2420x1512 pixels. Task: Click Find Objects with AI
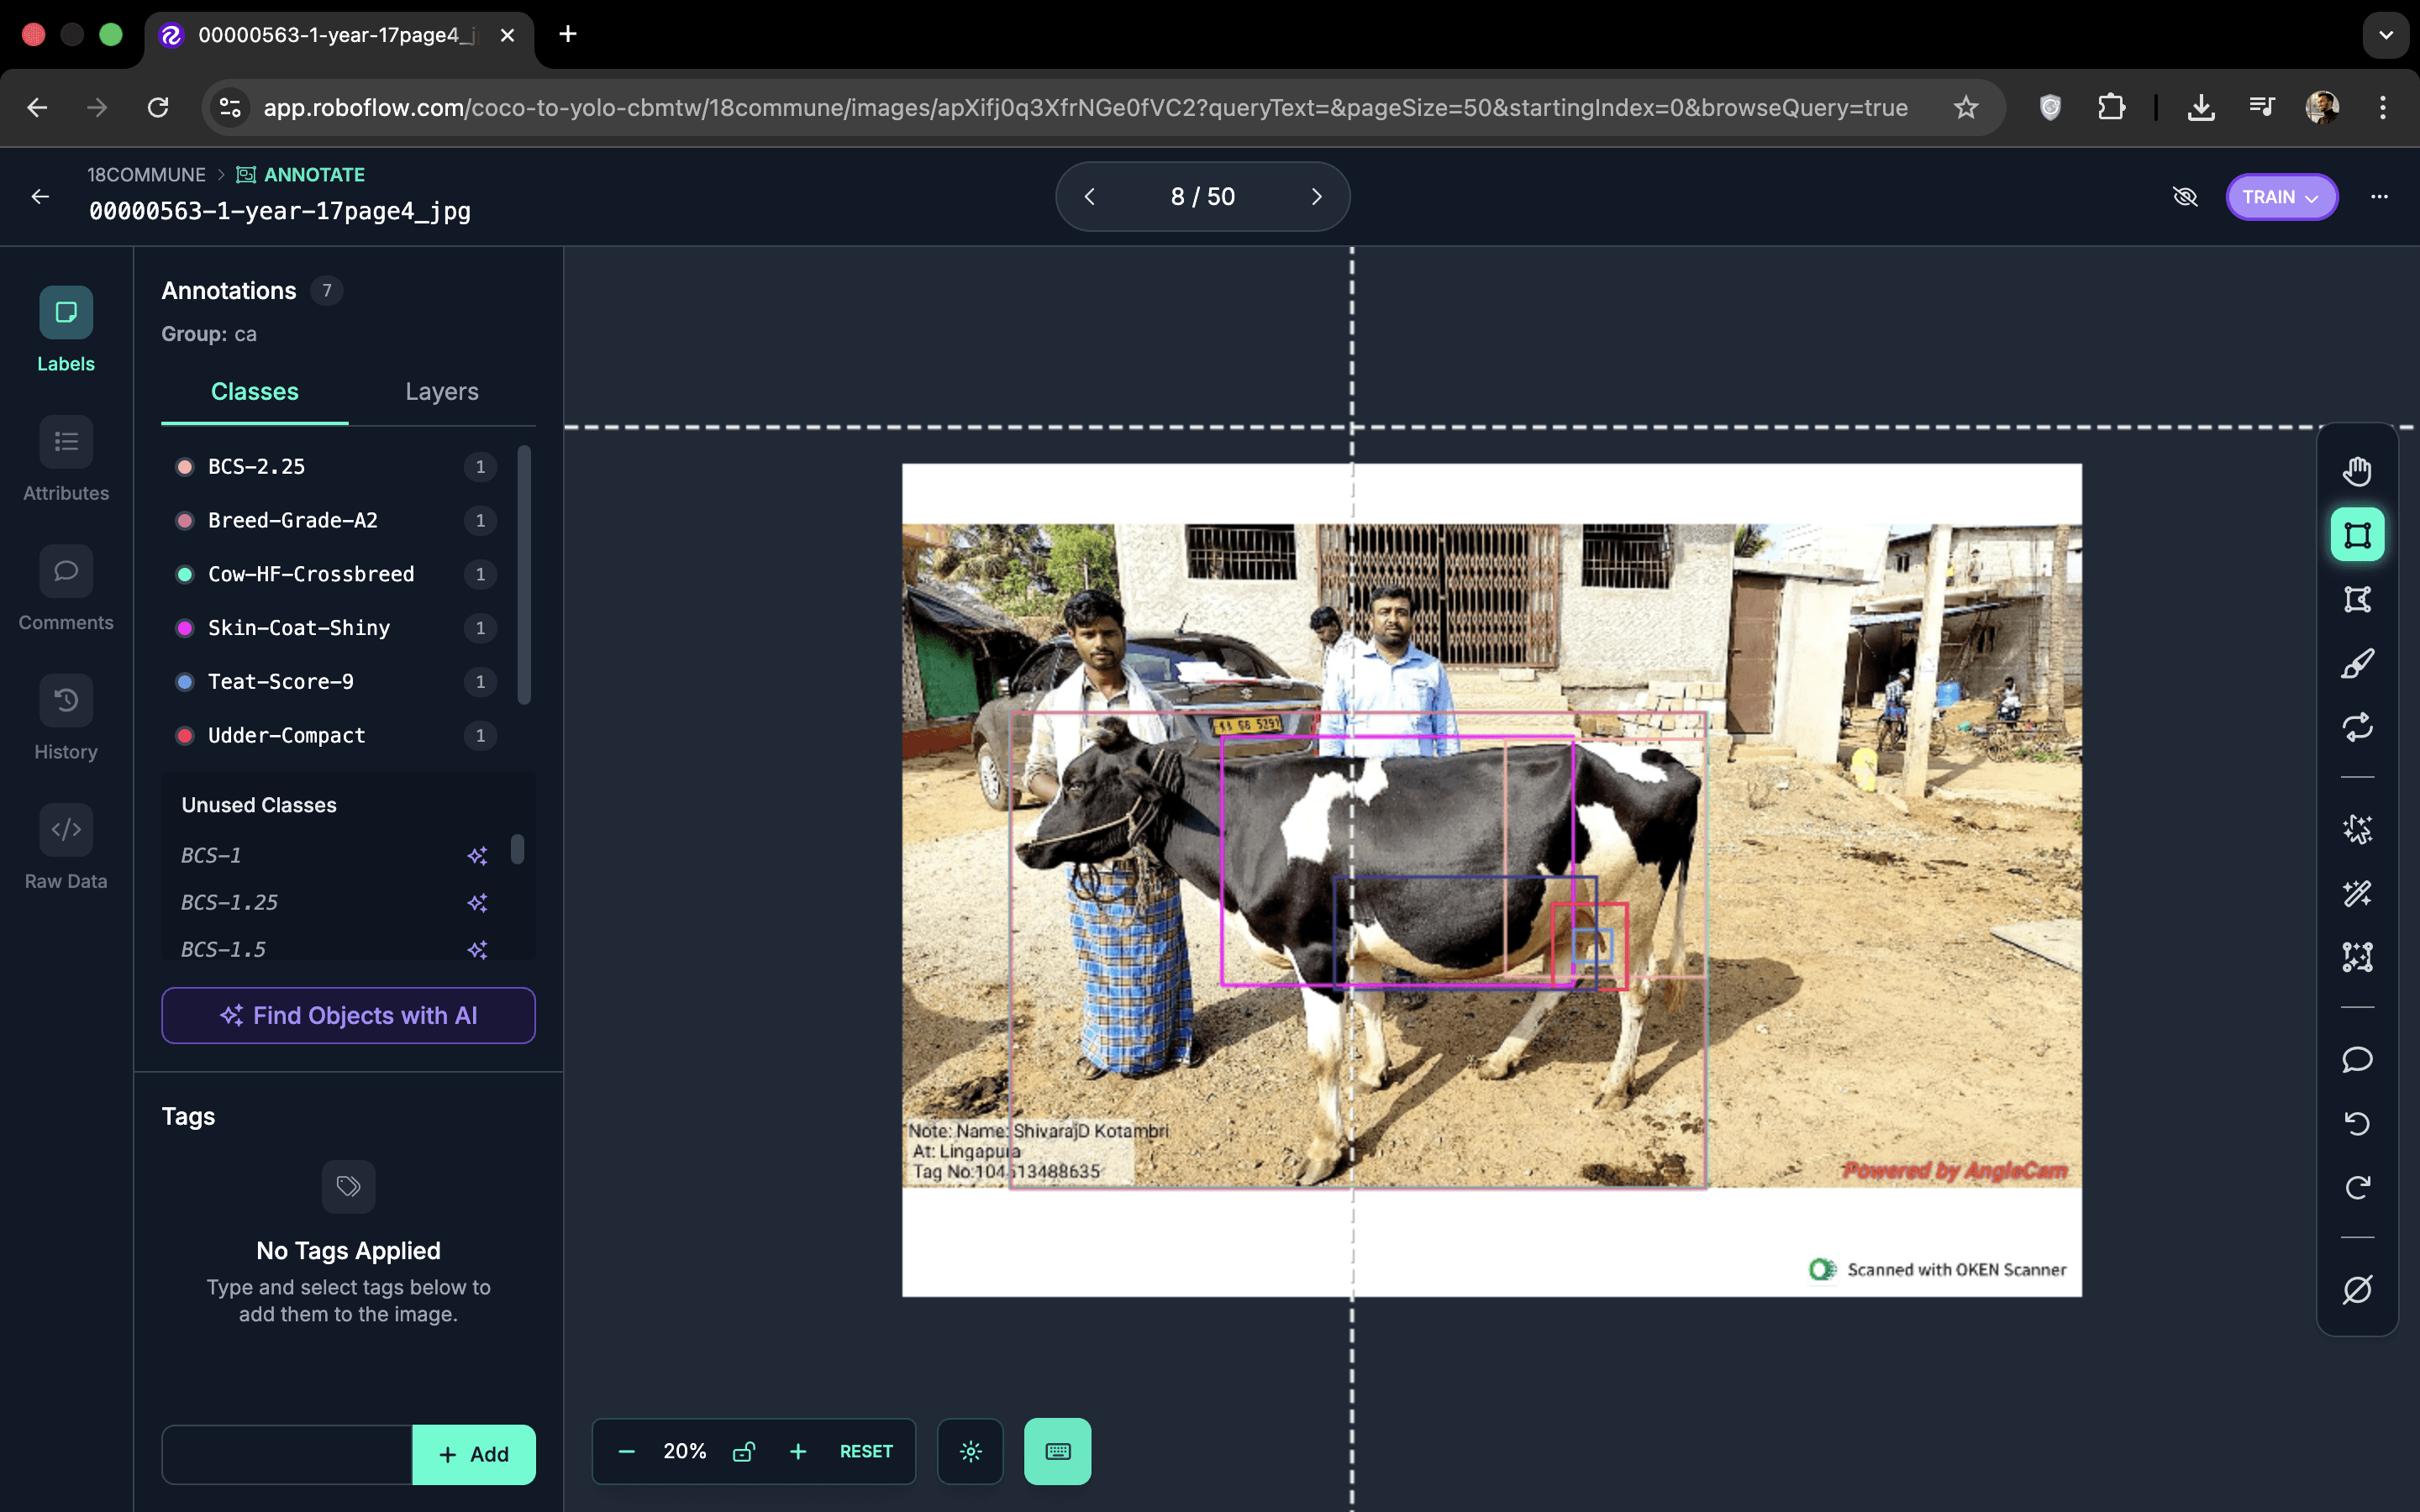pos(347,1015)
